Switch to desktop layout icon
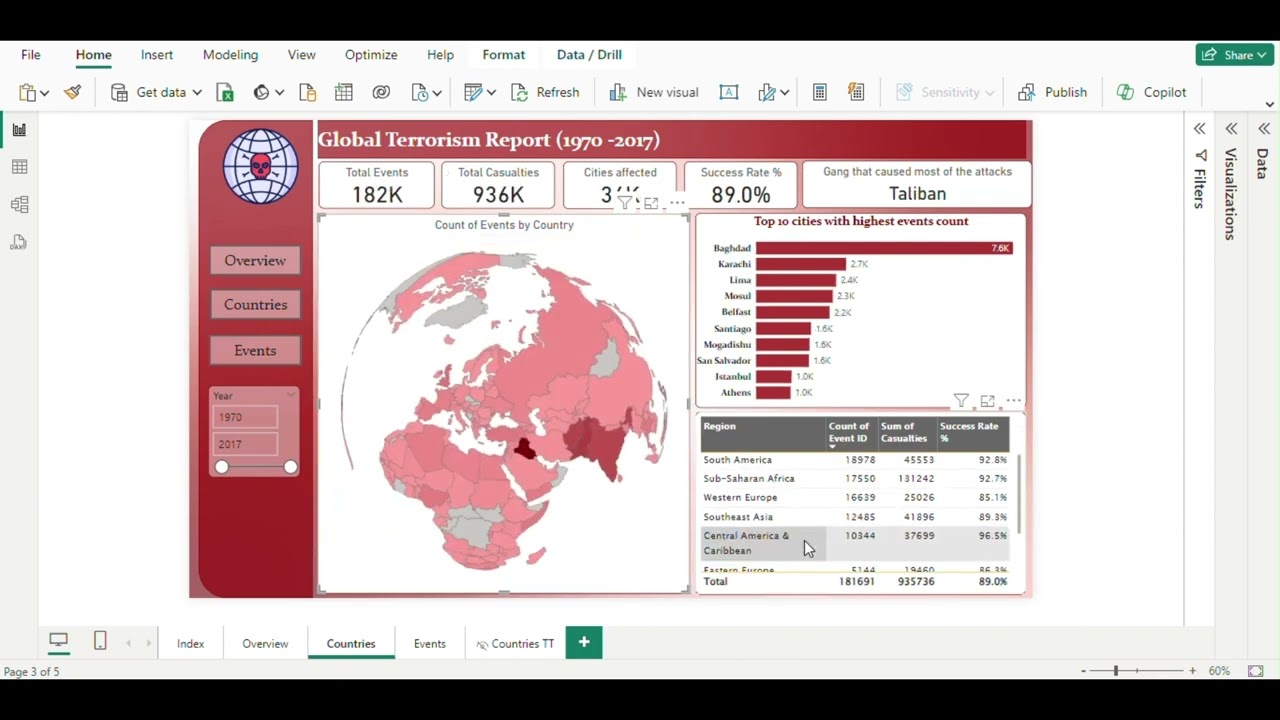 [x=59, y=641]
